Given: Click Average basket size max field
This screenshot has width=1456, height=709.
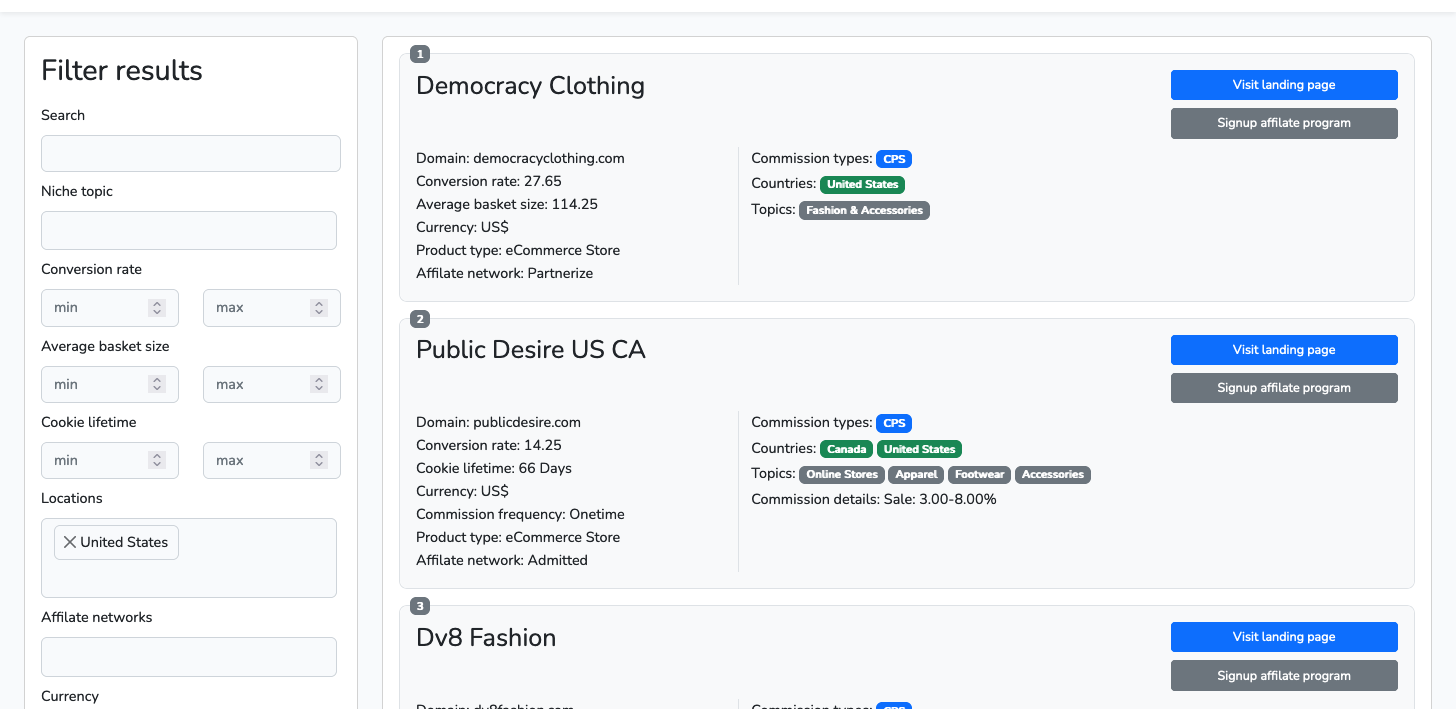Looking at the screenshot, I should point(272,385).
